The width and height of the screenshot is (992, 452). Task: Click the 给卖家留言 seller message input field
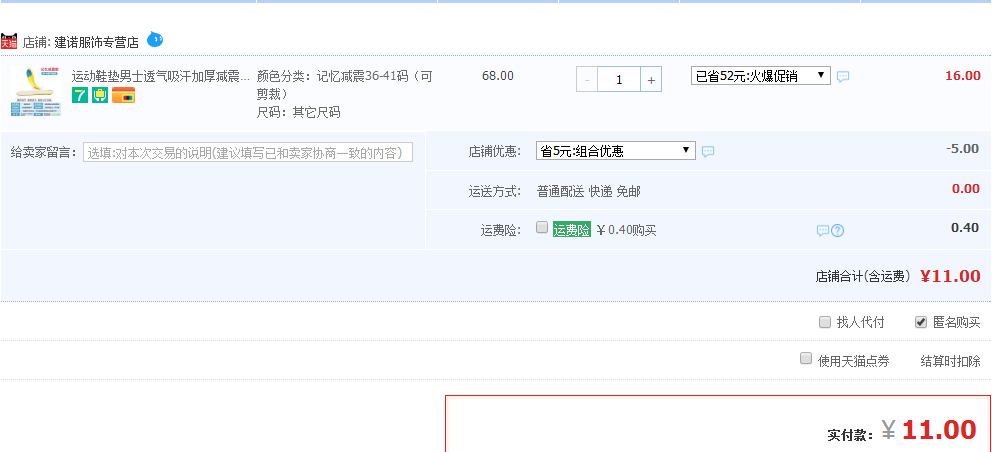click(x=247, y=152)
